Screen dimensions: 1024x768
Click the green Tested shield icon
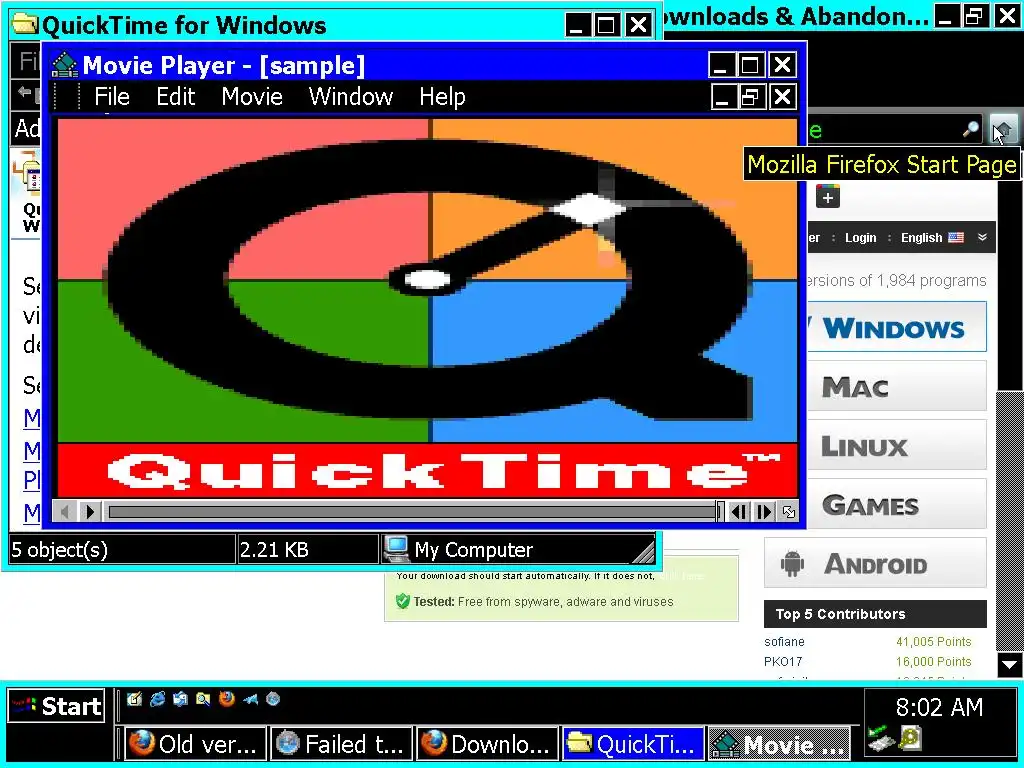pyautogui.click(x=403, y=601)
